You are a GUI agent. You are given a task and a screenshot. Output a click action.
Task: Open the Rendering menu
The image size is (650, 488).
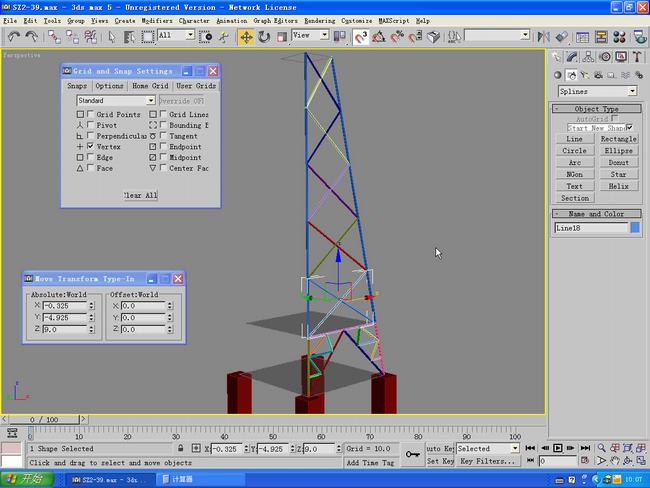[x=320, y=21]
